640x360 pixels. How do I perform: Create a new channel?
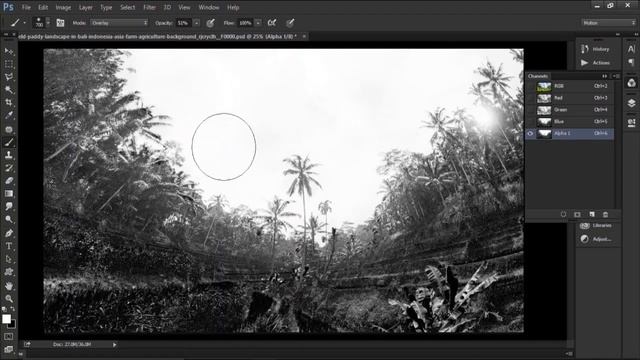(592, 214)
